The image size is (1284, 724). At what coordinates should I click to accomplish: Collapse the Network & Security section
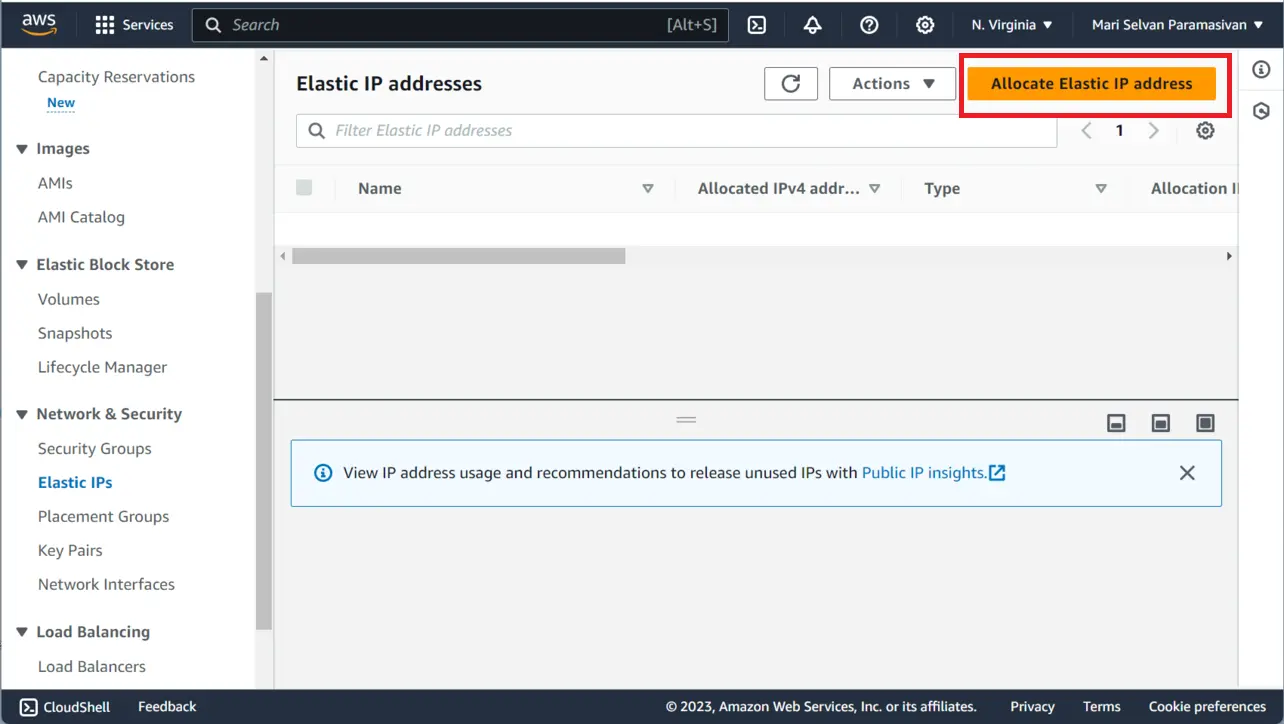click(22, 414)
